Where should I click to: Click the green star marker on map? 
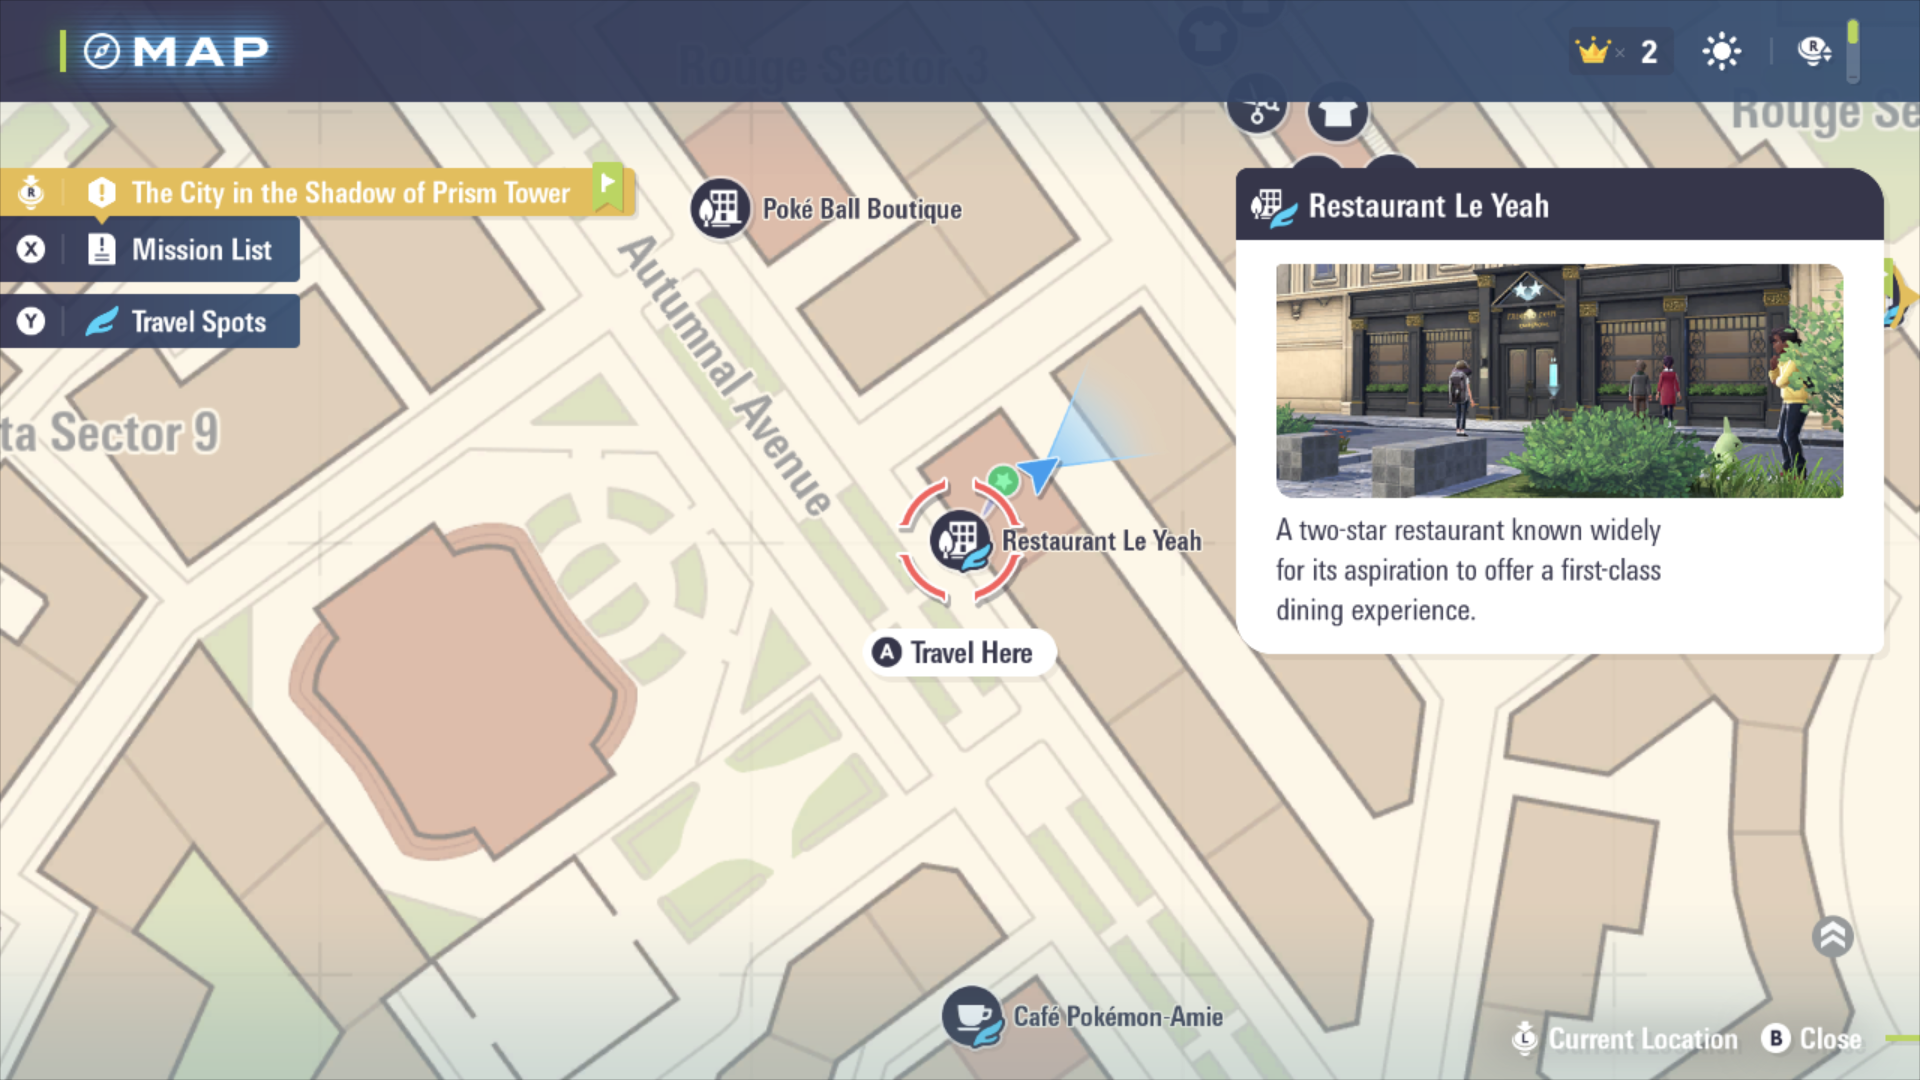coord(1003,481)
